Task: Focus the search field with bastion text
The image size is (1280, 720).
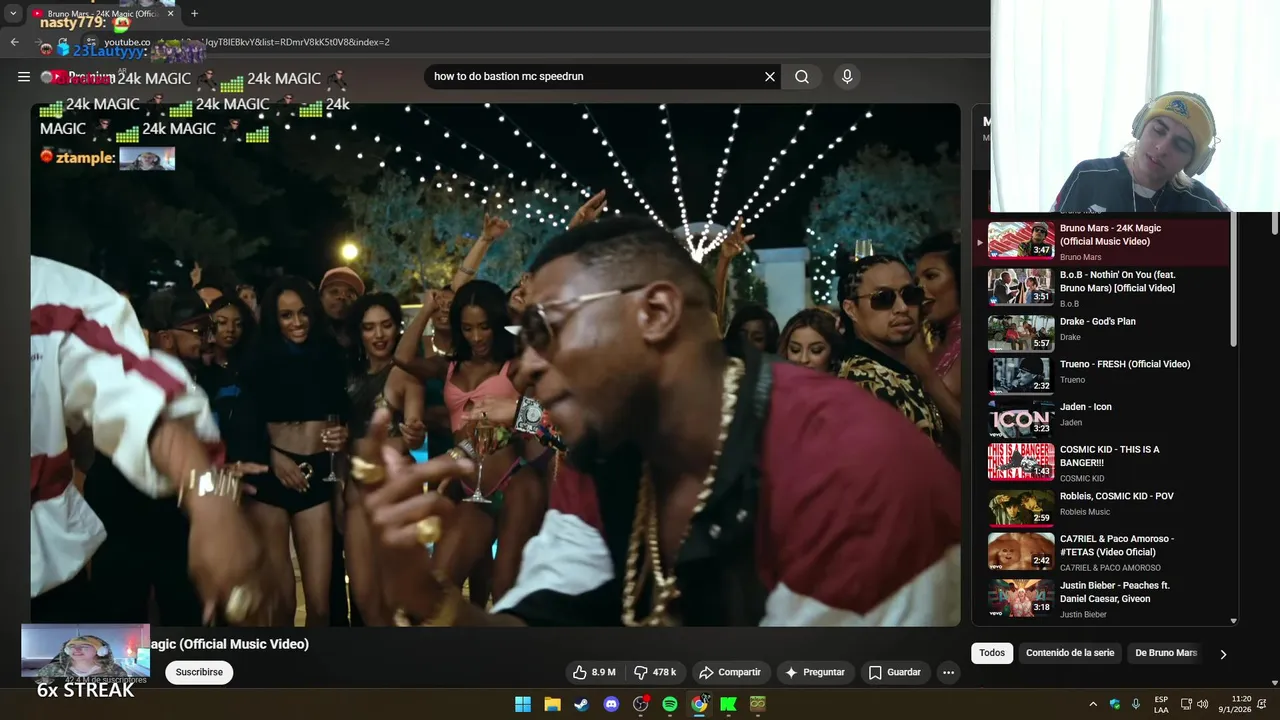Action: tap(595, 77)
